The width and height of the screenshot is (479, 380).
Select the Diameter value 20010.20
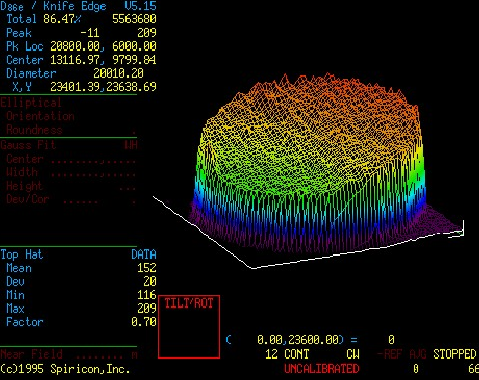click(119, 73)
